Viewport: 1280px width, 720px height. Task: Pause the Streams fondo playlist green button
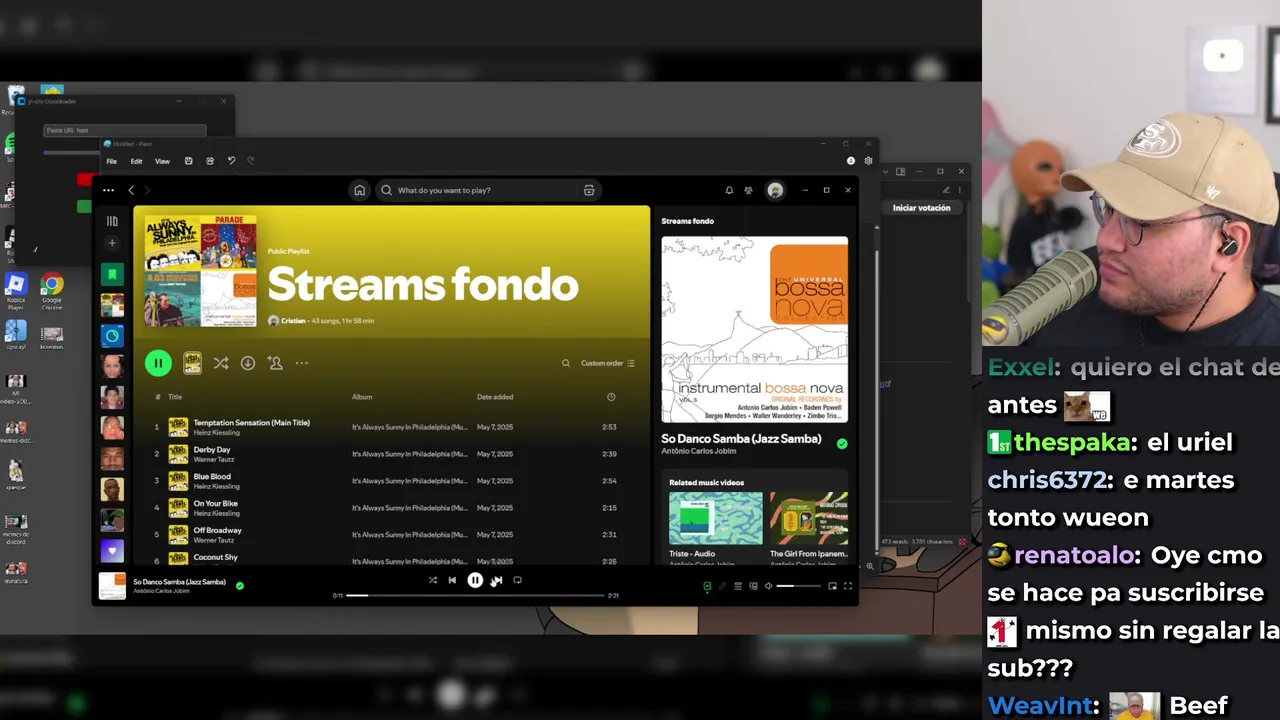(158, 363)
